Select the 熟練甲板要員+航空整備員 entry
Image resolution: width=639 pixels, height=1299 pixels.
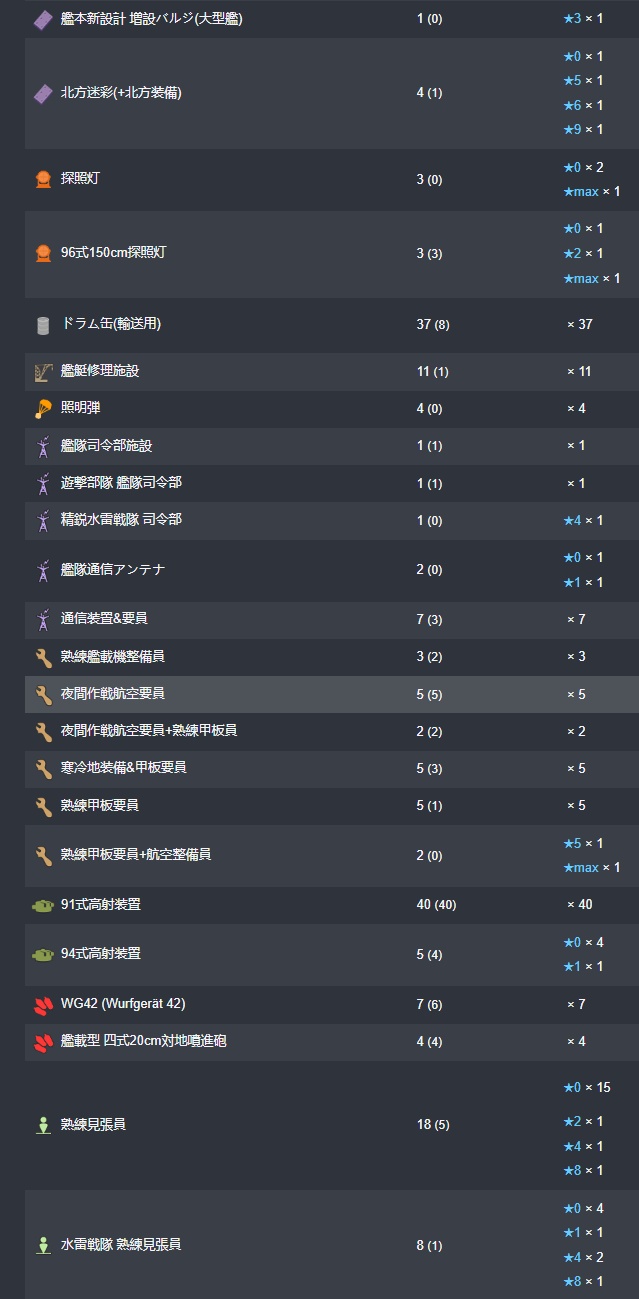tap(135, 855)
